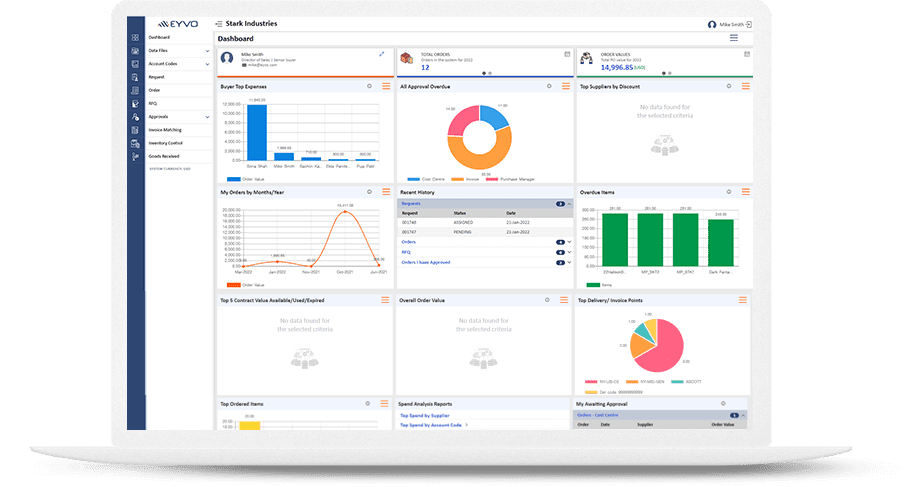The width and height of the screenshot is (924, 487).
Task: Toggle the Invoice legend in All Approval Overdue
Action: pos(466,179)
